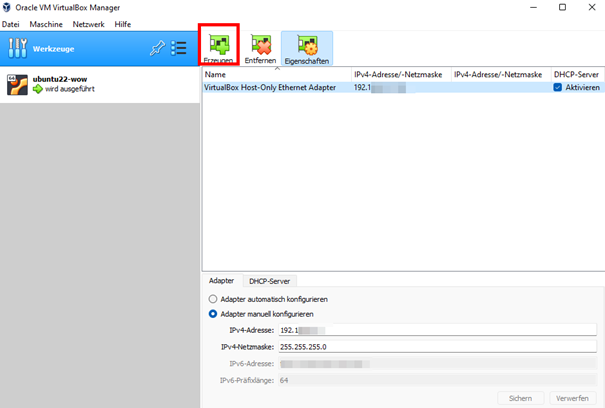Click the Entfernen remove network icon
605x408 pixels.
pyautogui.click(x=260, y=44)
